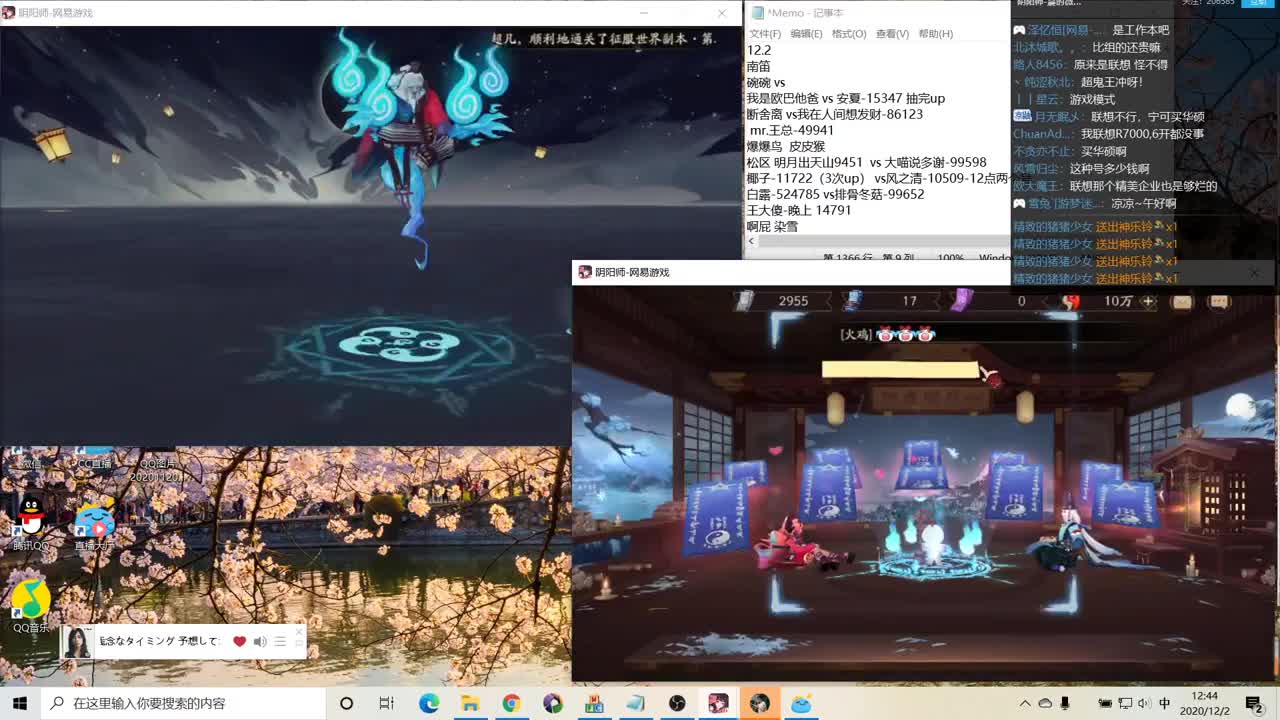Open the QQ图片 desktop file
Viewport: 1280px width, 720px height.
pyautogui.click(x=157, y=465)
